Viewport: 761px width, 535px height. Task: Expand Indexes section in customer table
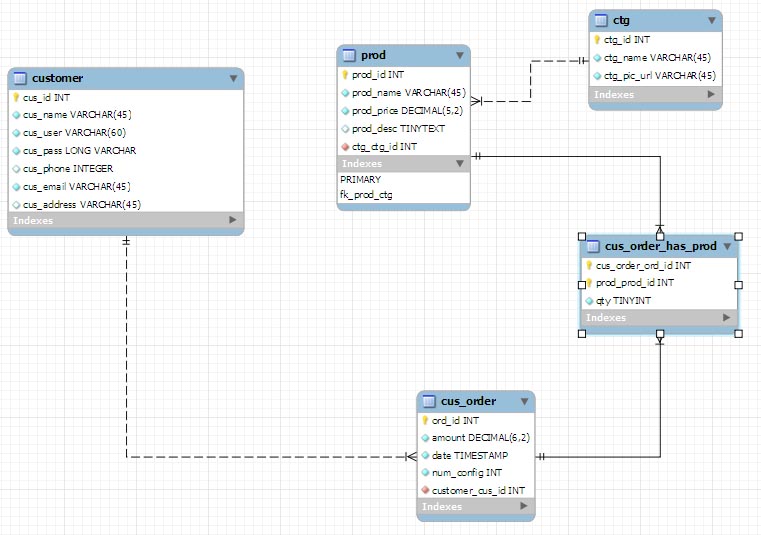pos(232,220)
